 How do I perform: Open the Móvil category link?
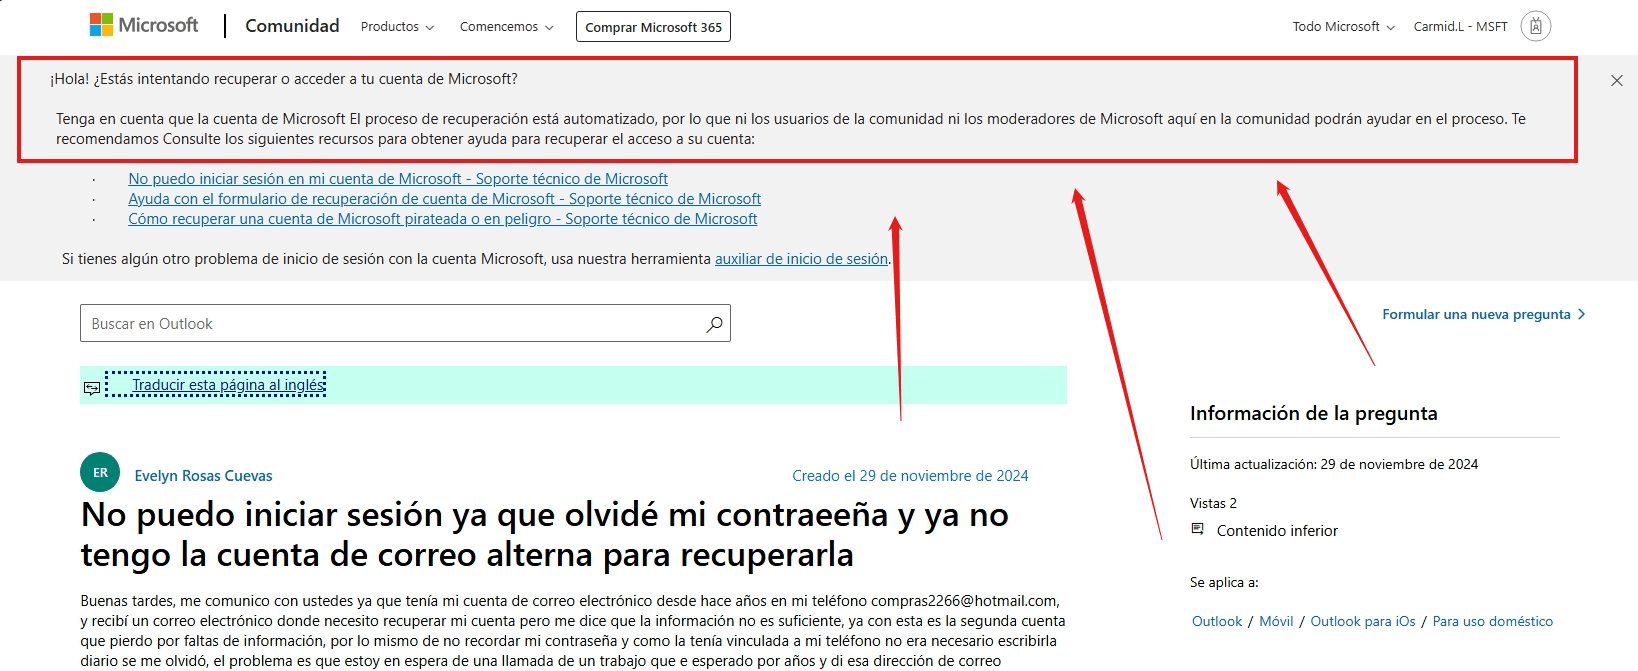tap(1276, 621)
